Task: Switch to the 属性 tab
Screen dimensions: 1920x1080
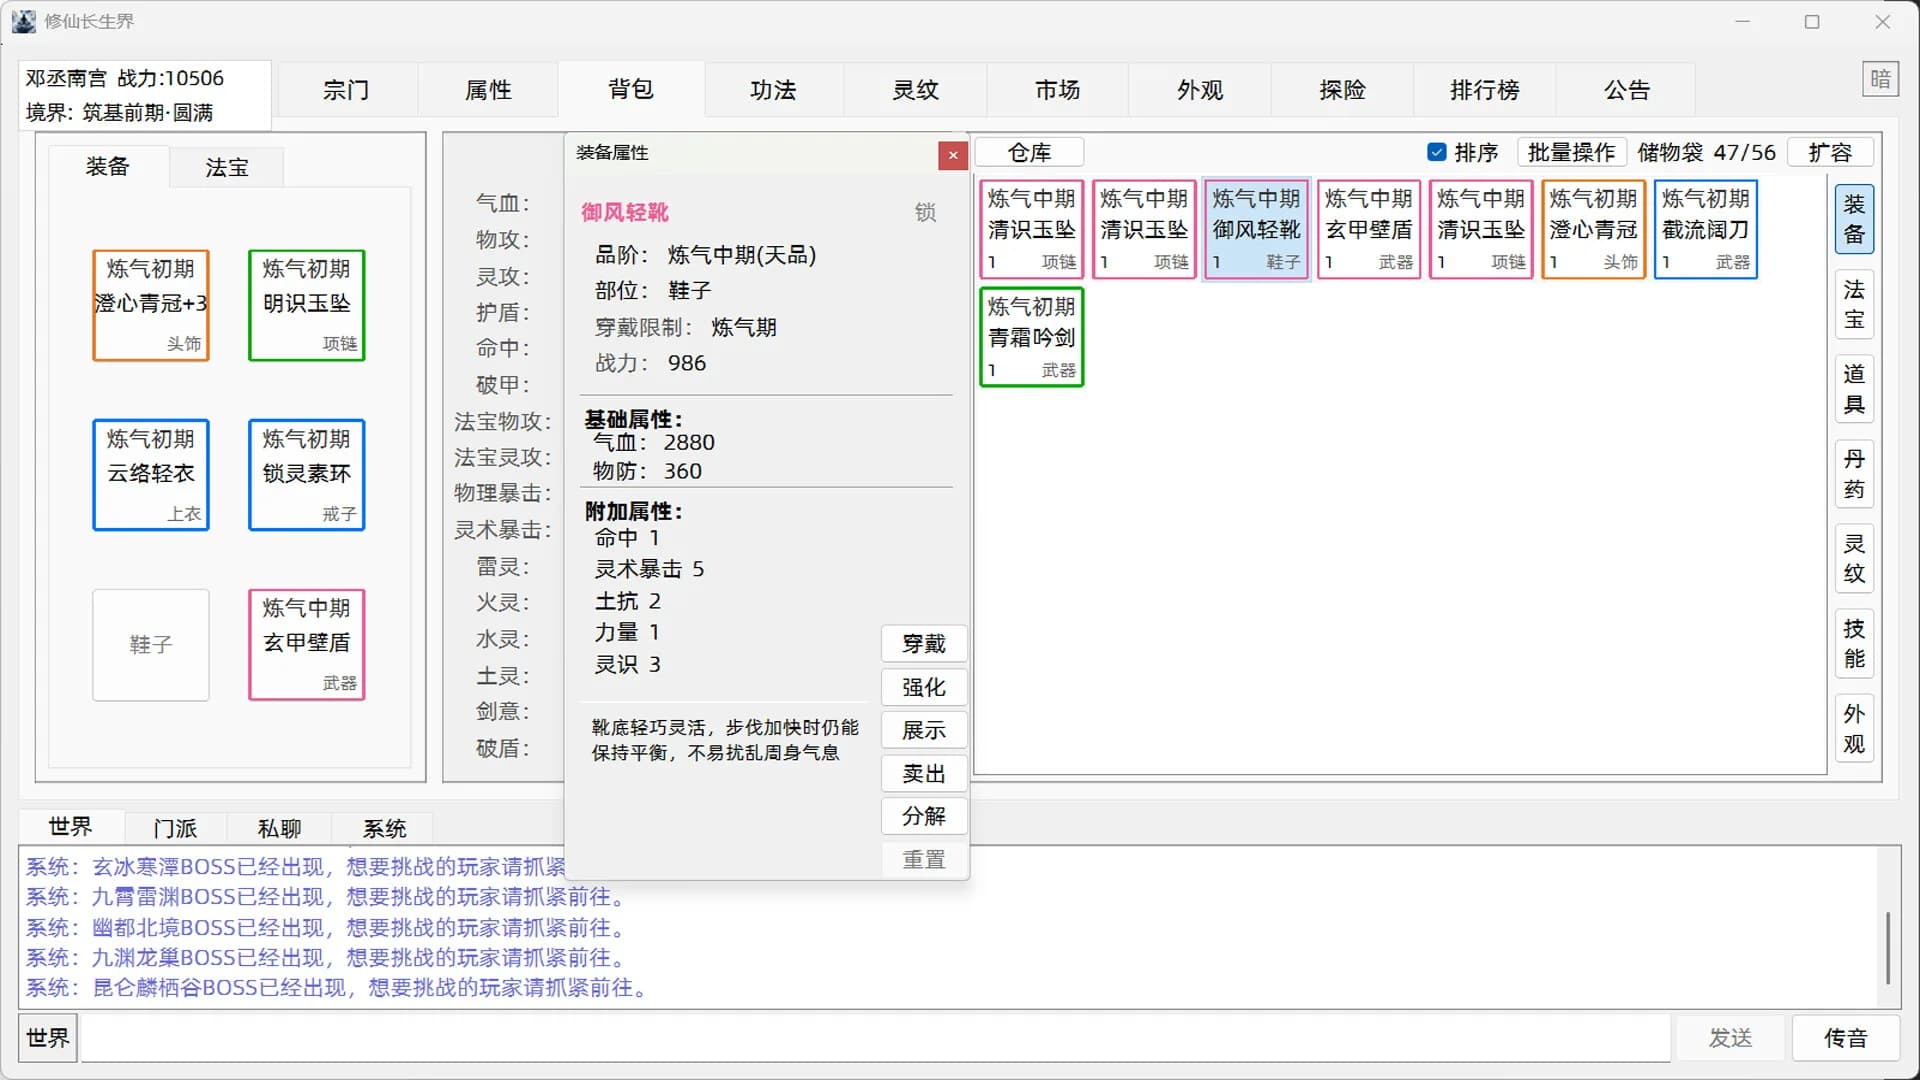Action: click(x=488, y=90)
